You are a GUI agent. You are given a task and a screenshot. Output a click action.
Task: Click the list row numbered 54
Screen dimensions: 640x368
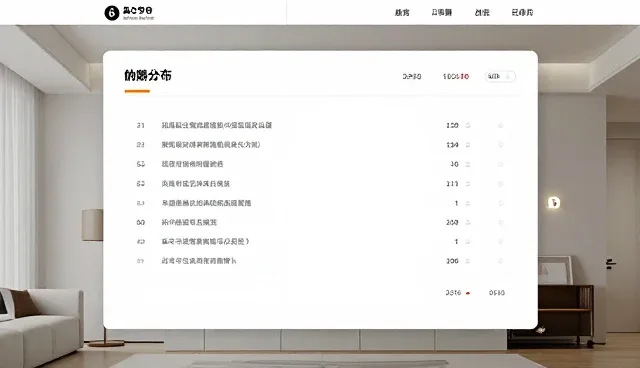tap(320, 164)
